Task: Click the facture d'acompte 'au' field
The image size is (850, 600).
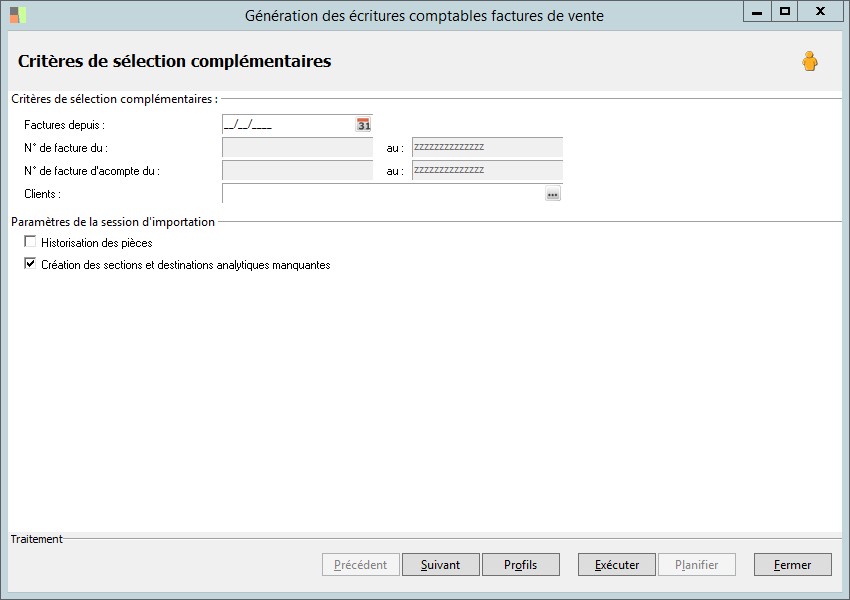Action: (x=487, y=171)
